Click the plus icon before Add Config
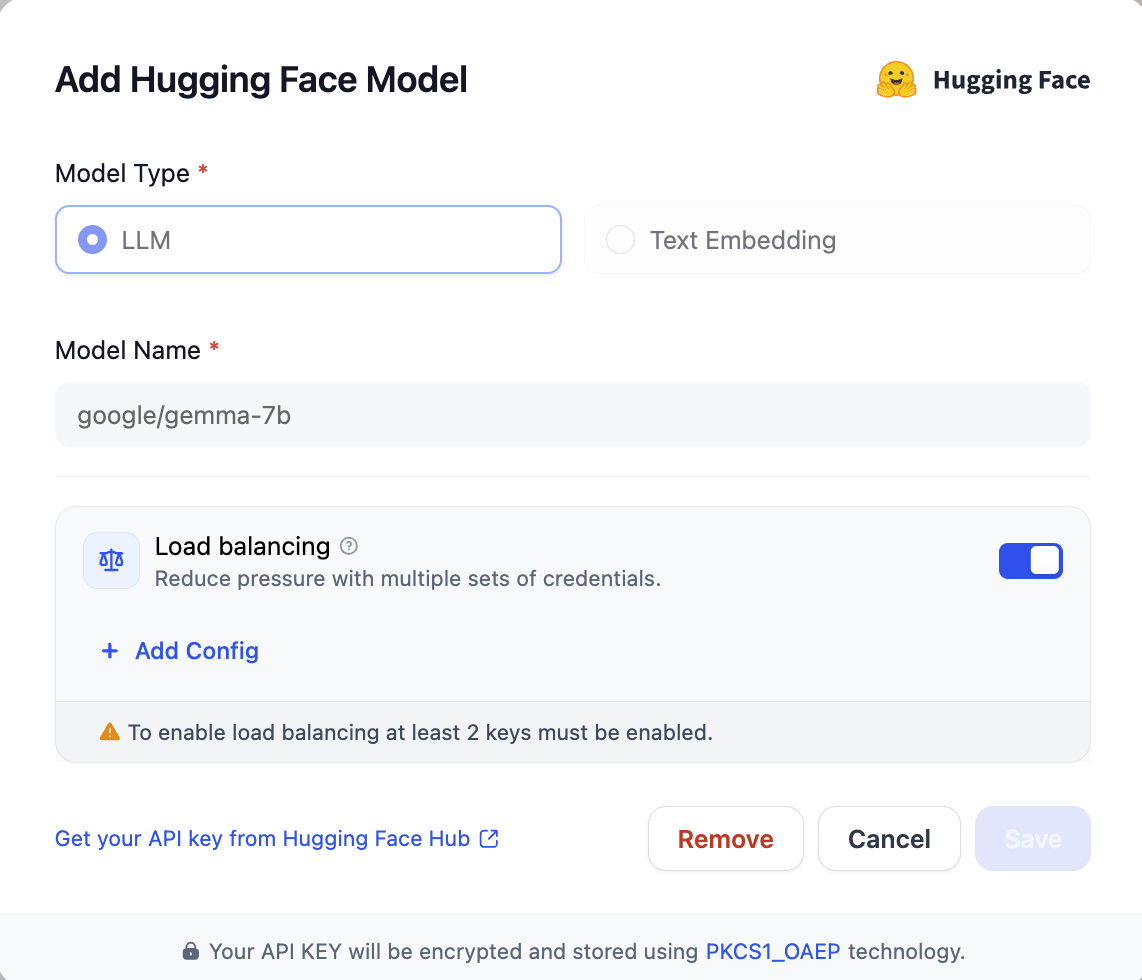Image resolution: width=1142 pixels, height=980 pixels. [109, 651]
